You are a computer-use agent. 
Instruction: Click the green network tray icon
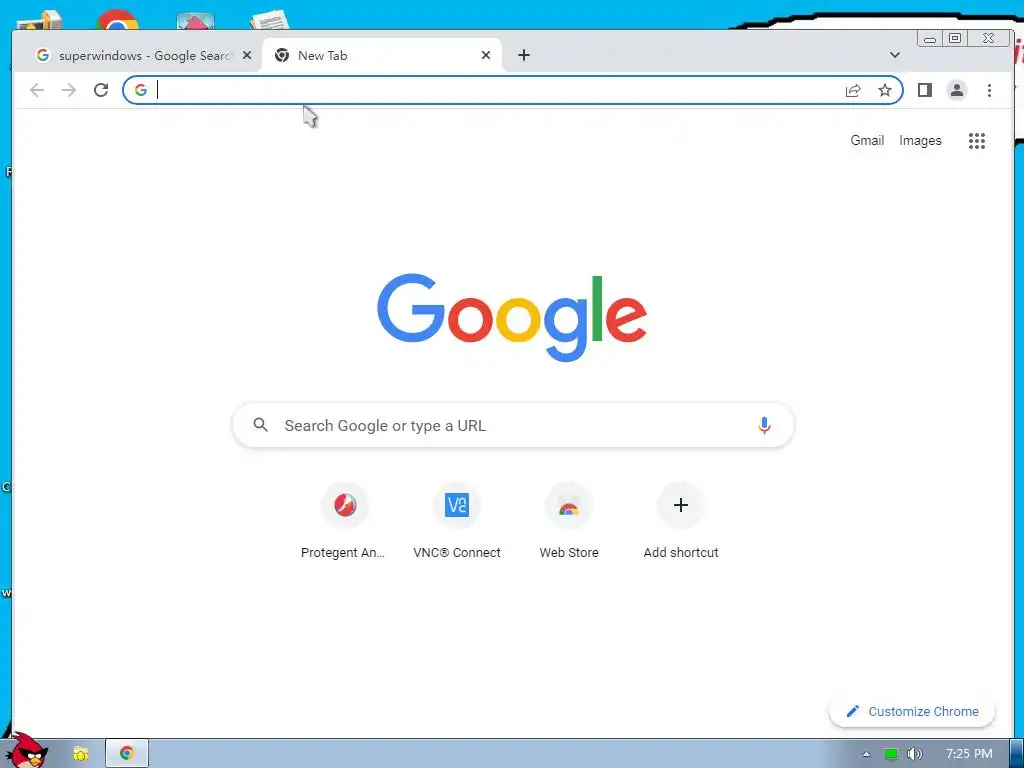pos(891,754)
